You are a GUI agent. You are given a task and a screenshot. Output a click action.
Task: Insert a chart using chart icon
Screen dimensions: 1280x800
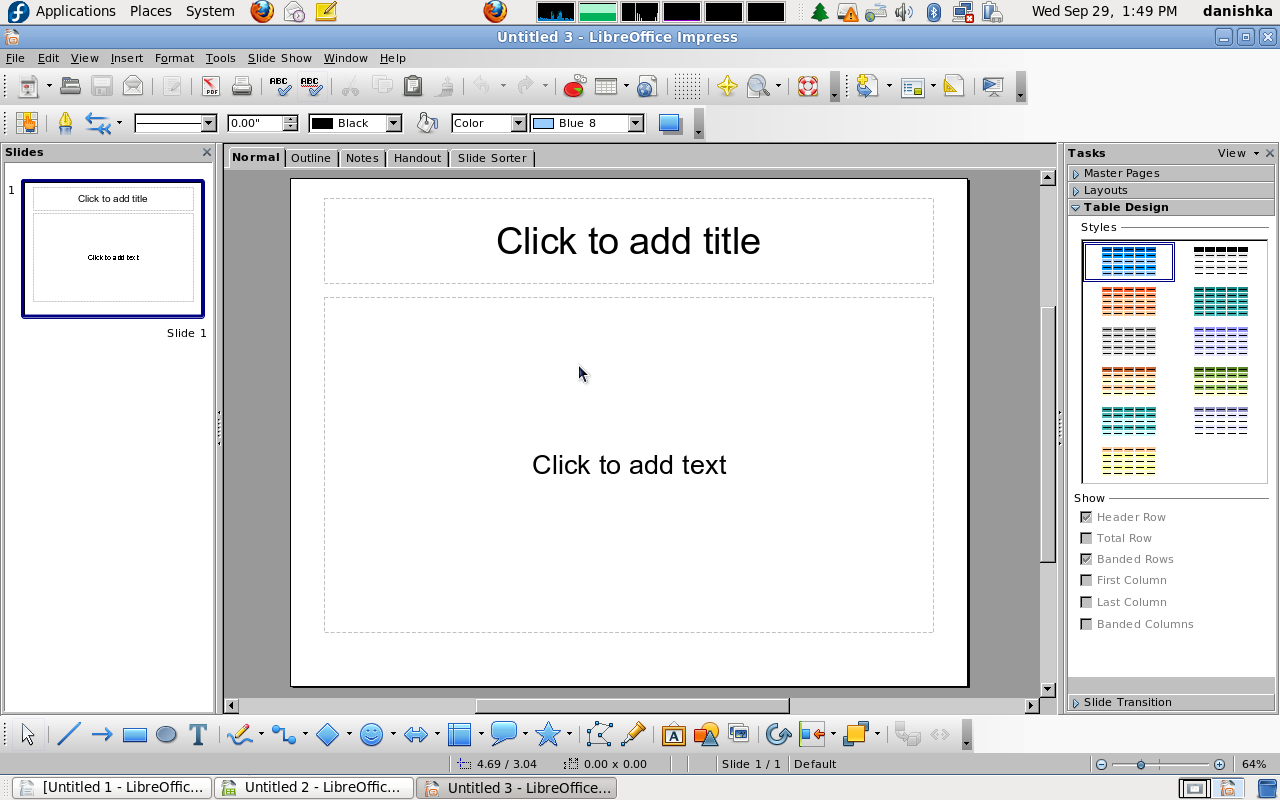tap(573, 87)
